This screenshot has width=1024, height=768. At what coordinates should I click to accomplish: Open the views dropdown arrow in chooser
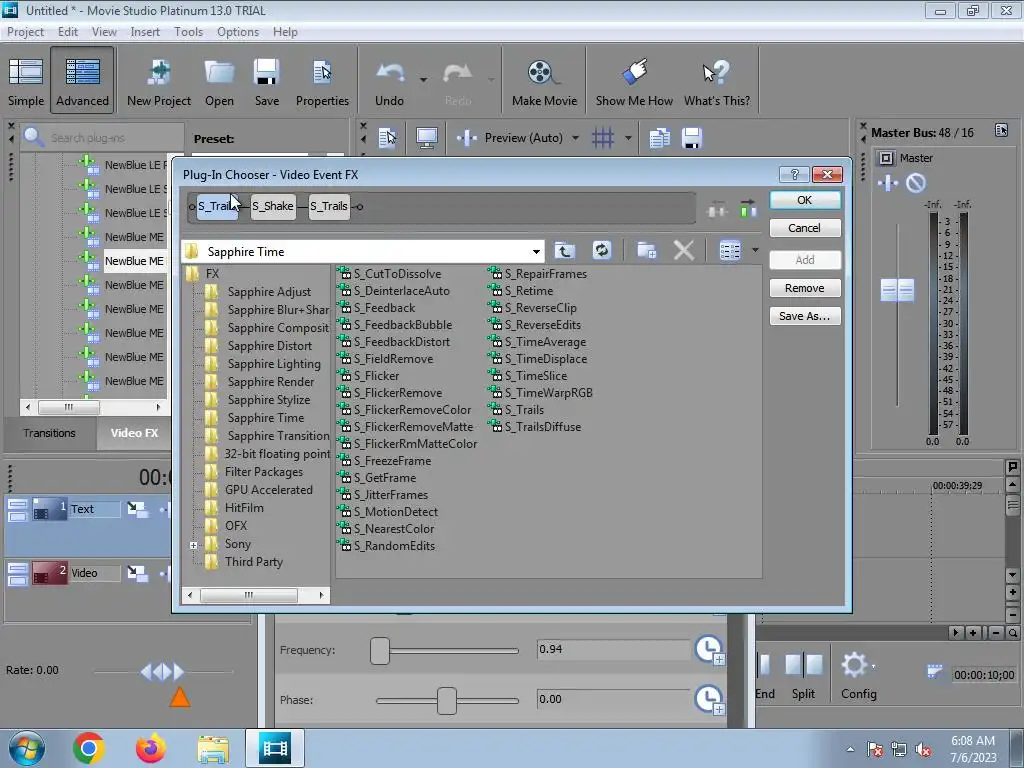click(x=755, y=250)
